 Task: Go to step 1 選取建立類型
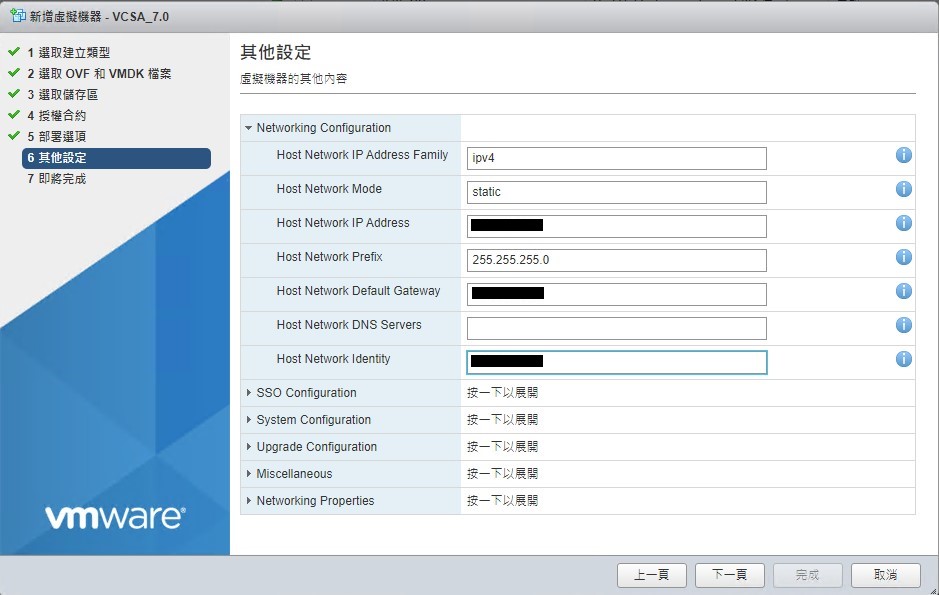tap(68, 53)
